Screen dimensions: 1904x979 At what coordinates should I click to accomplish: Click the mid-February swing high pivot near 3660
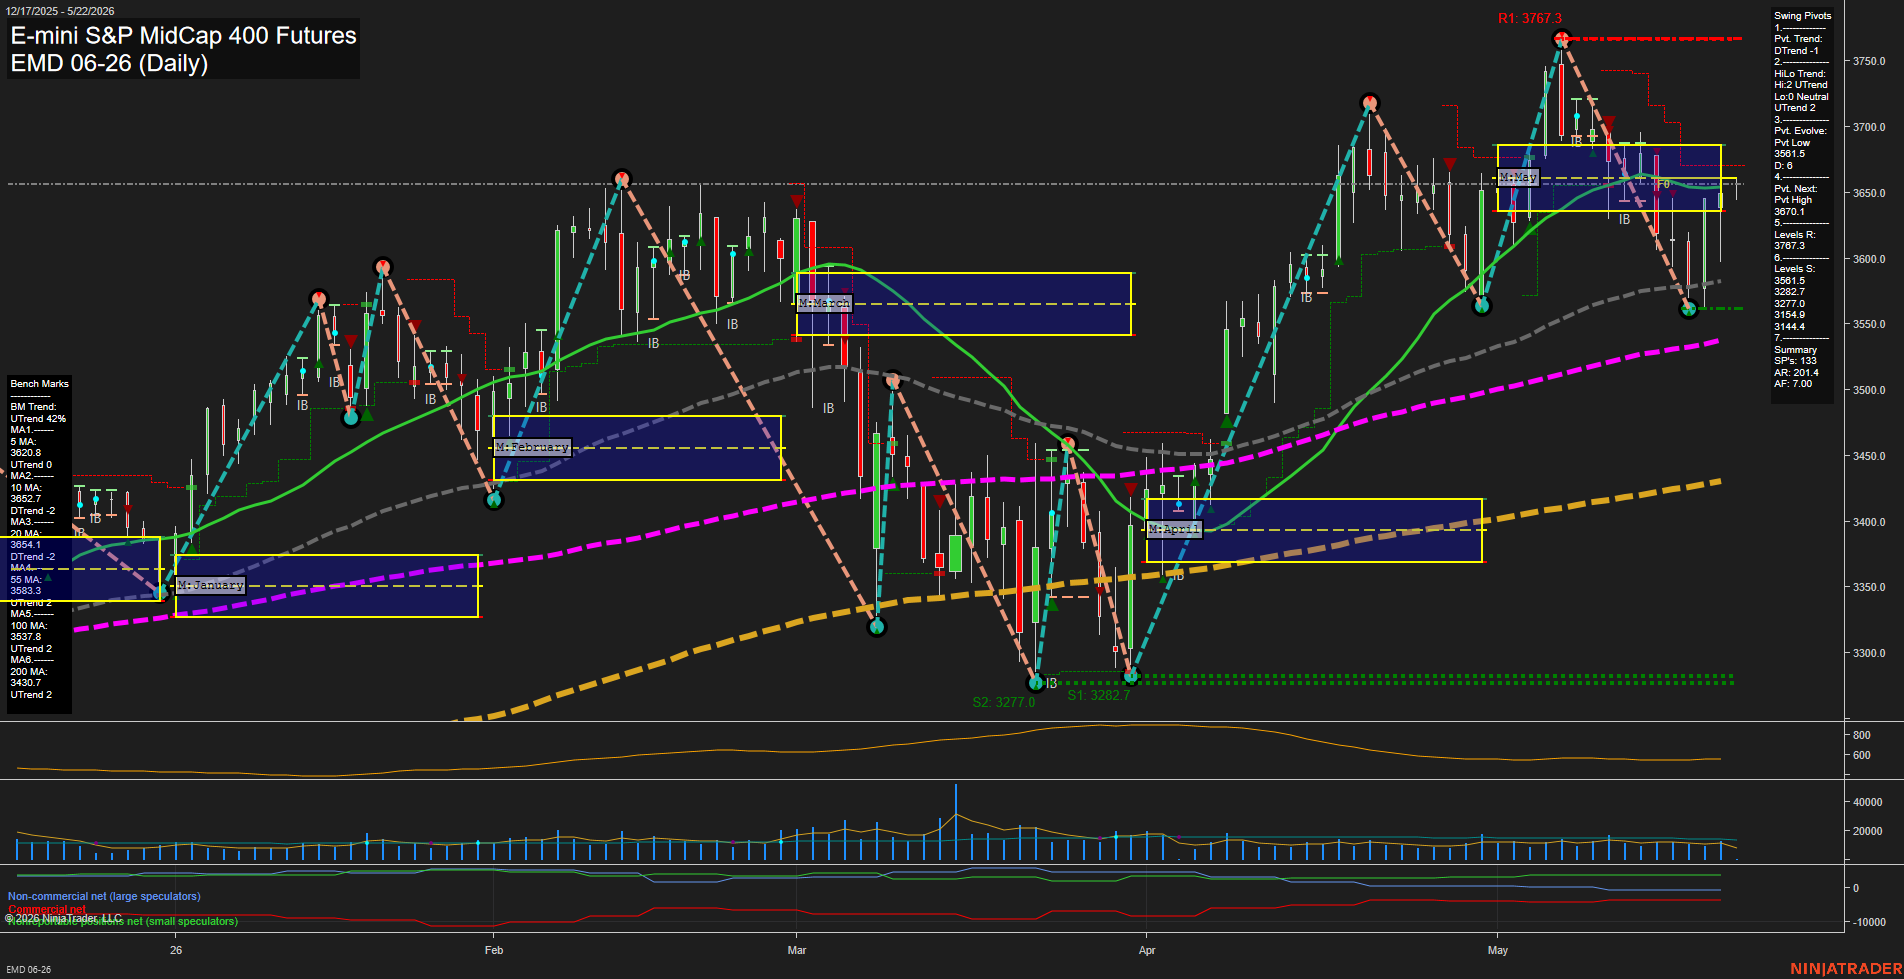coord(622,179)
